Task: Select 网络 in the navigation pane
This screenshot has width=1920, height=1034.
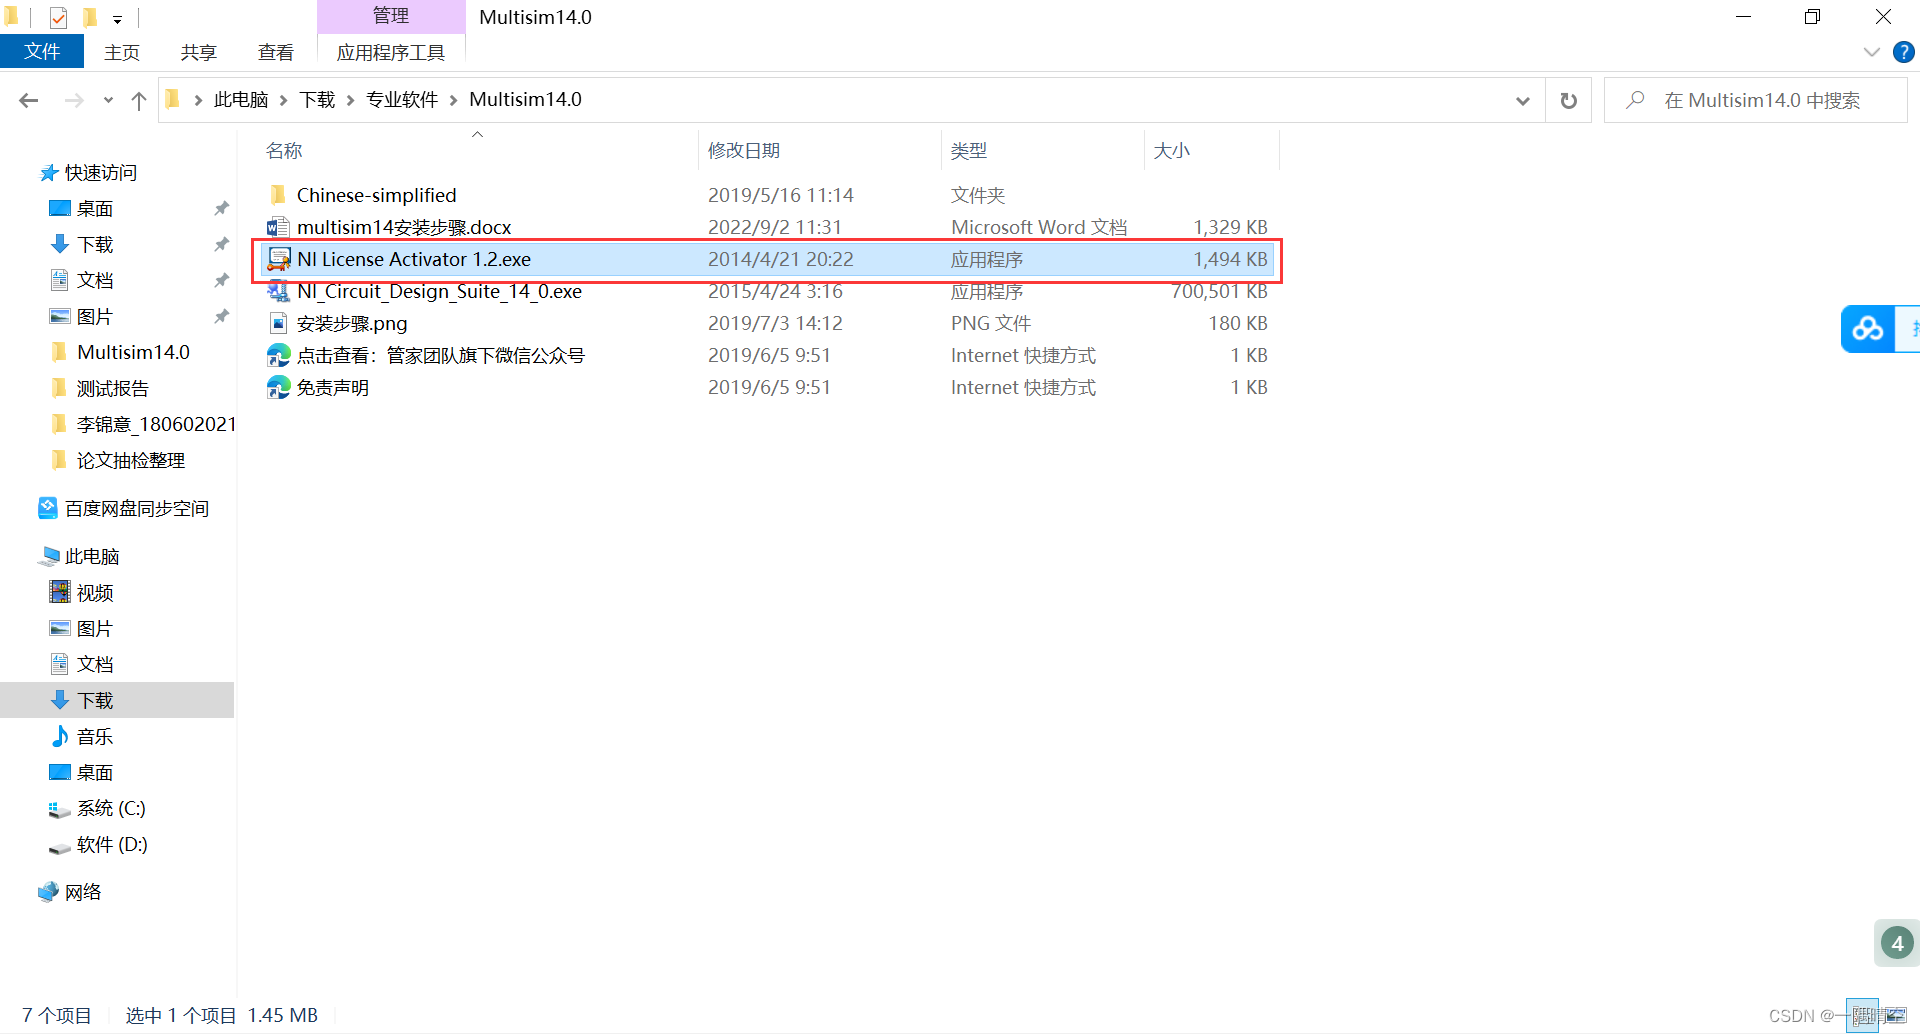Action: [70, 892]
